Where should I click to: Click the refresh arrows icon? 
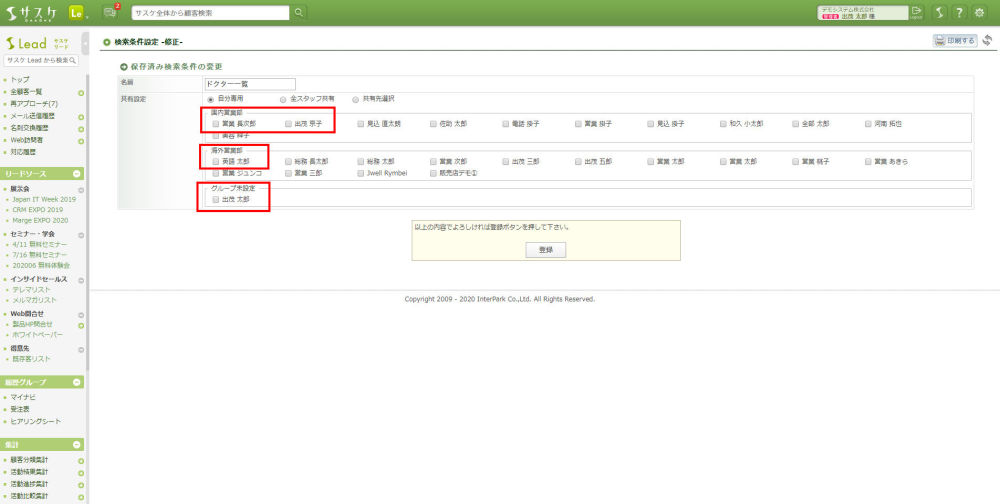(987, 41)
